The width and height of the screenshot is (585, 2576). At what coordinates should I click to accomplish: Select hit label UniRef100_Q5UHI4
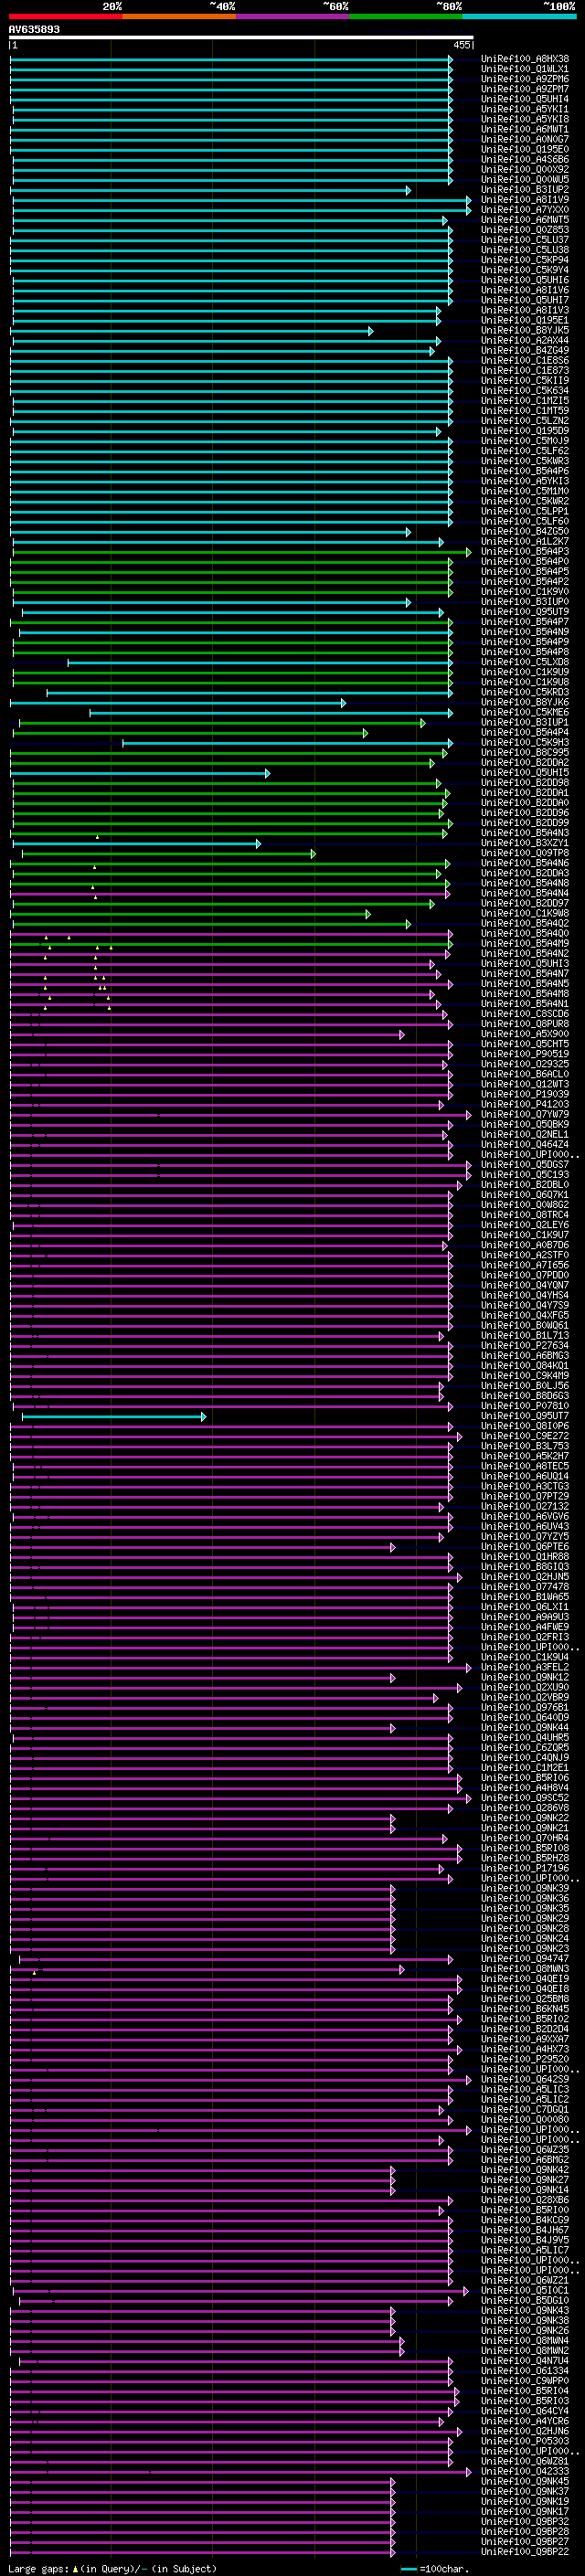pos(525,99)
